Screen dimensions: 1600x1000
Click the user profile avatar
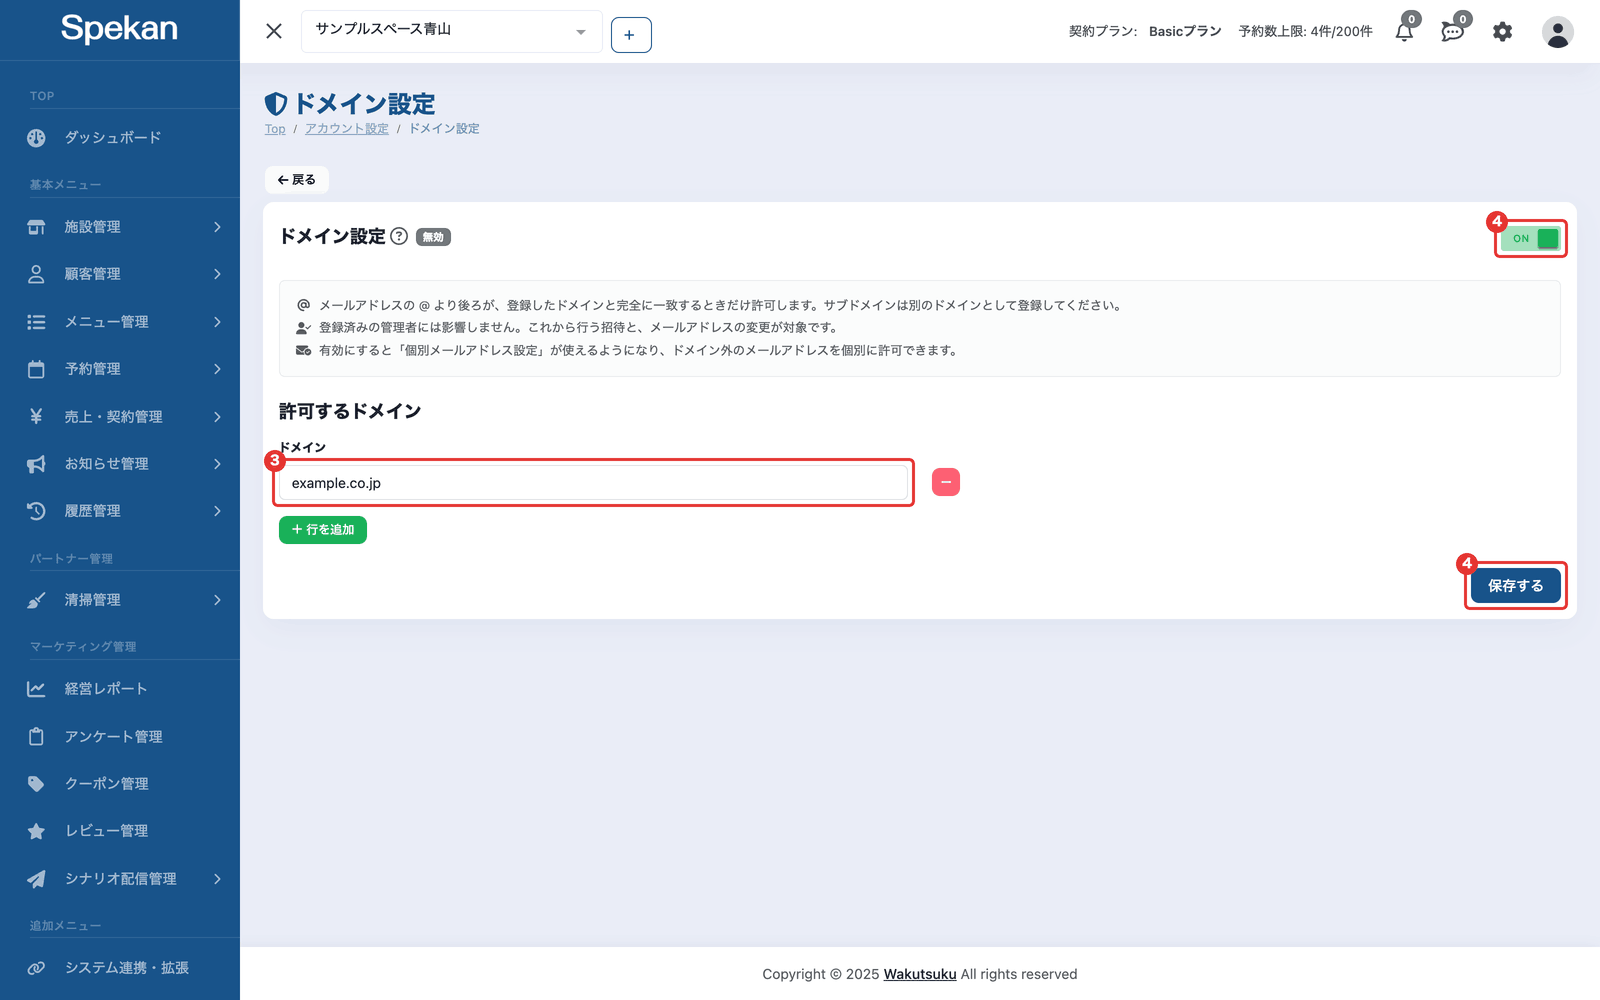click(1557, 32)
